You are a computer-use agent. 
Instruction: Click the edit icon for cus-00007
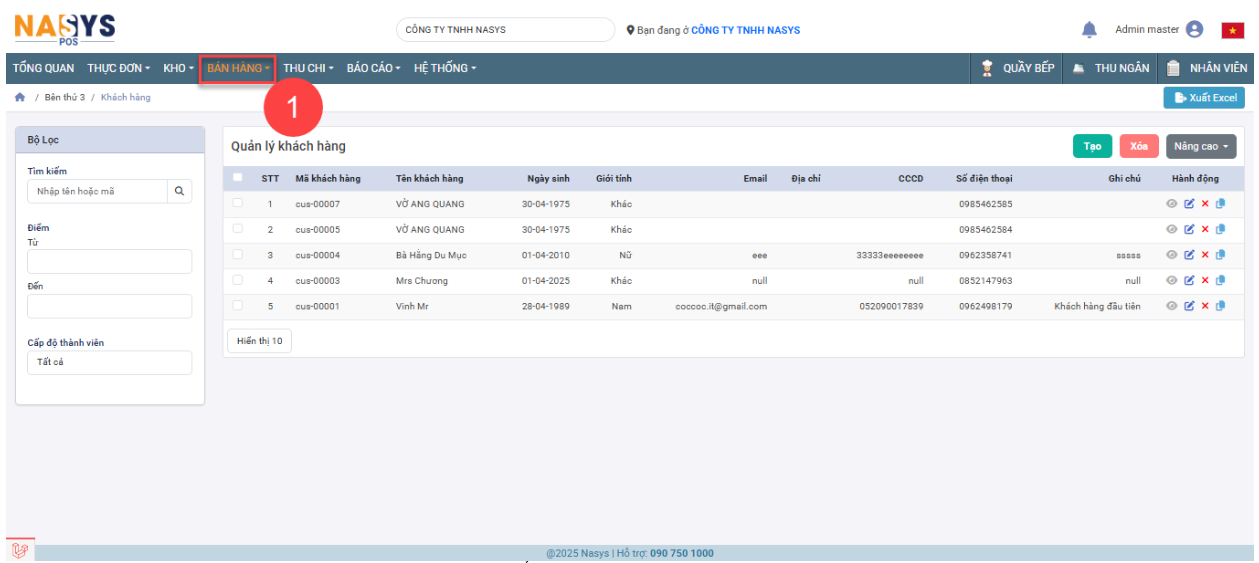(x=1189, y=204)
